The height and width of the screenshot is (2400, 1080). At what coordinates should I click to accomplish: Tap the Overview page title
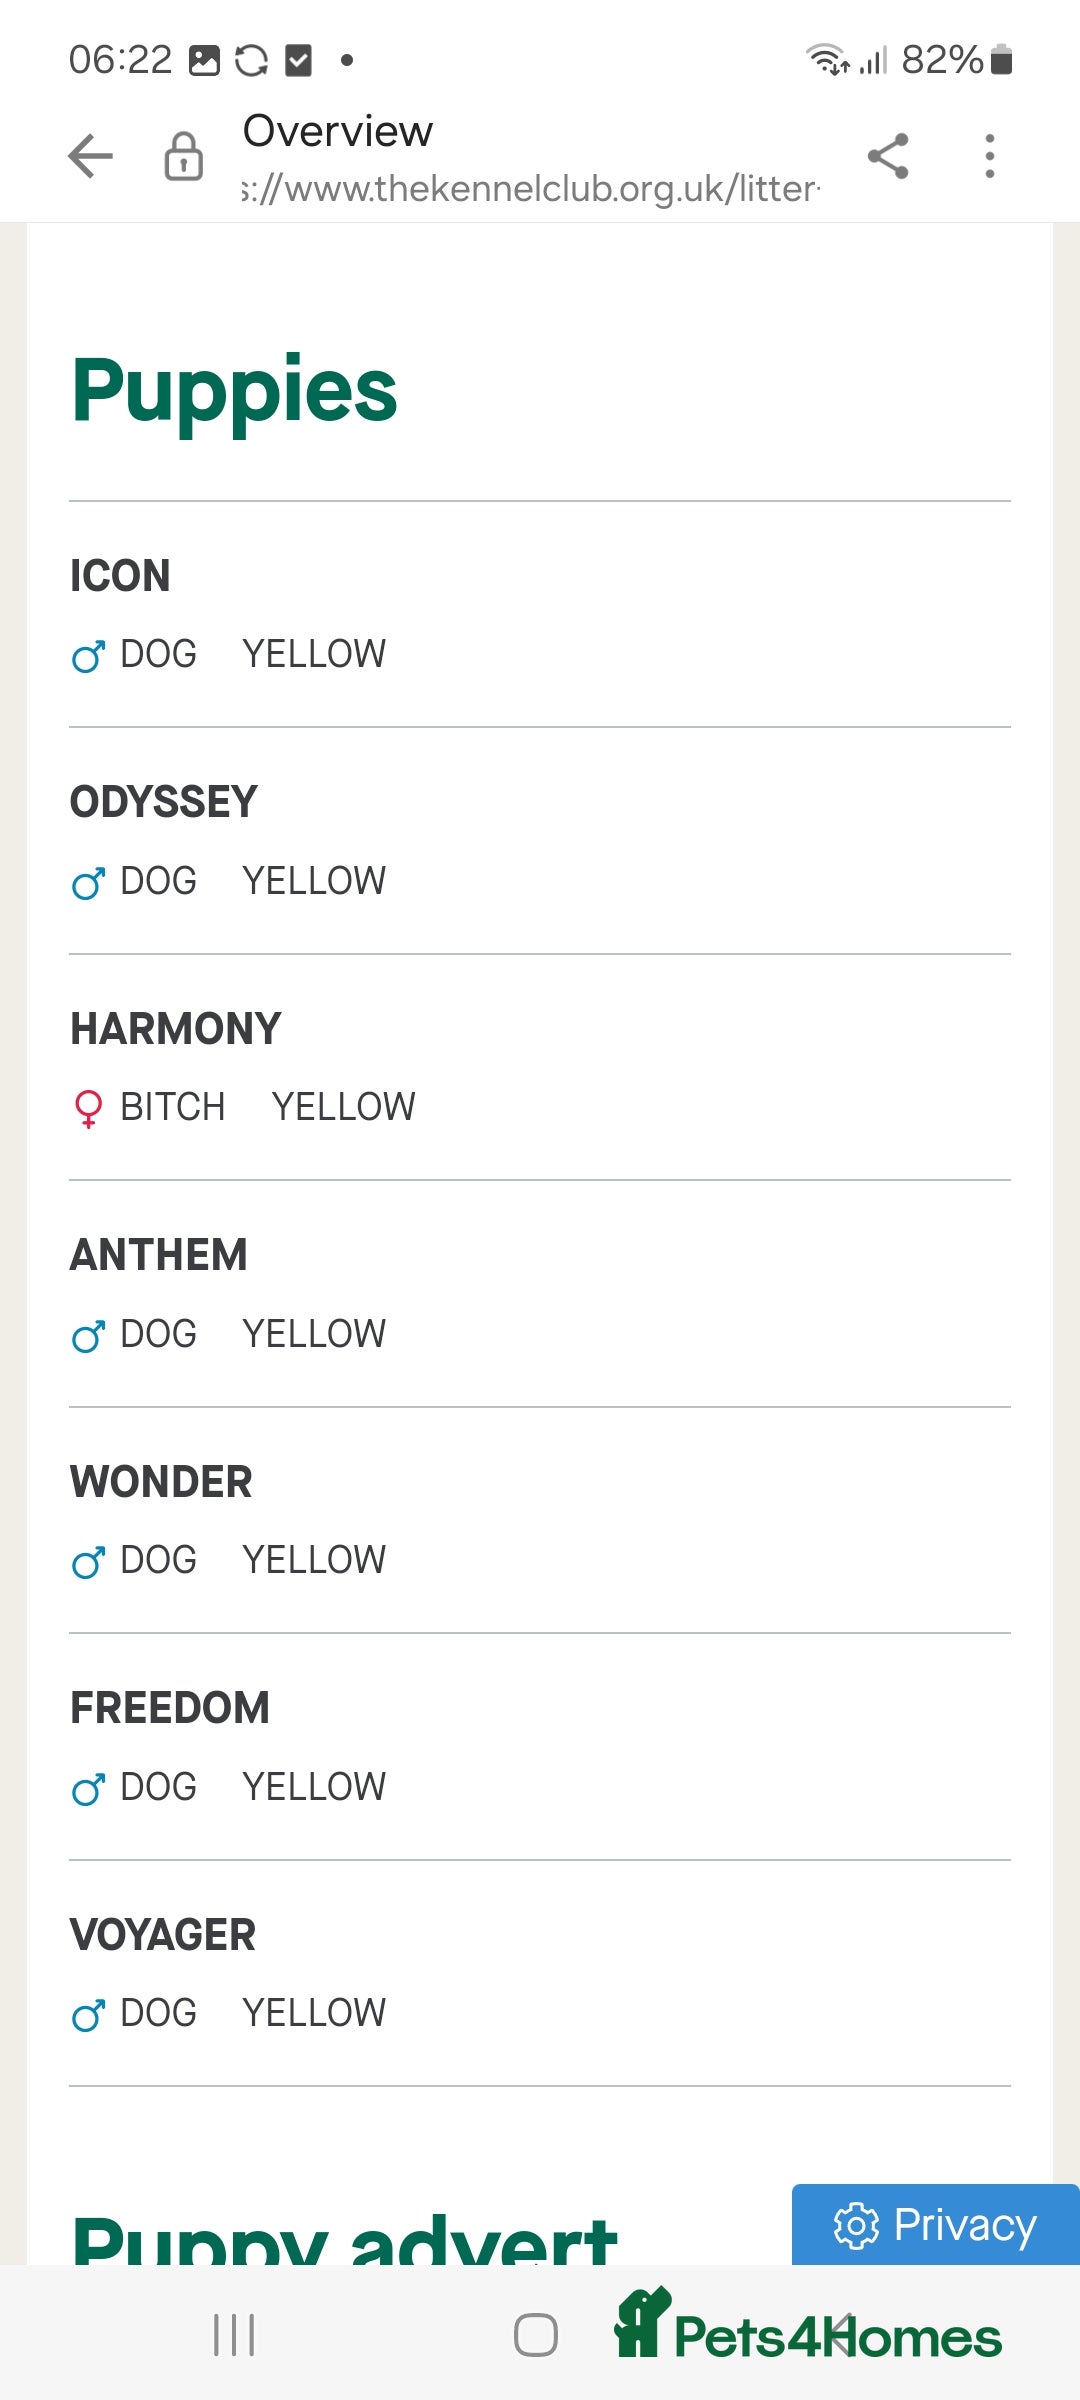tap(338, 131)
